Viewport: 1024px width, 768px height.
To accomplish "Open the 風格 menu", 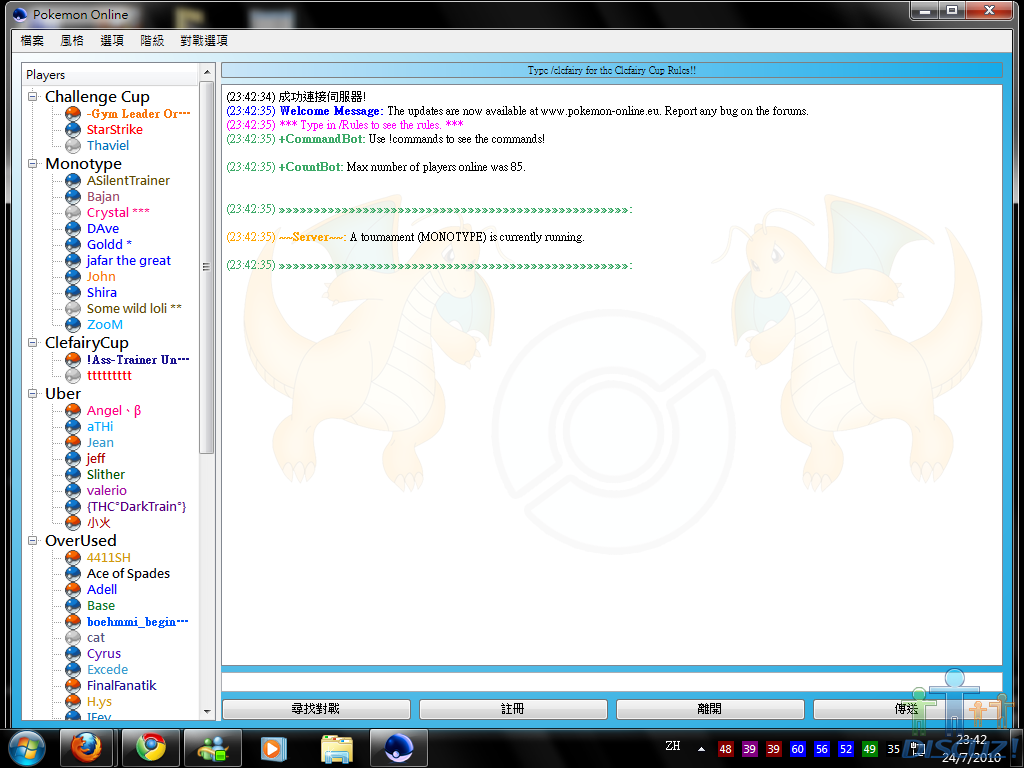I will coord(72,40).
